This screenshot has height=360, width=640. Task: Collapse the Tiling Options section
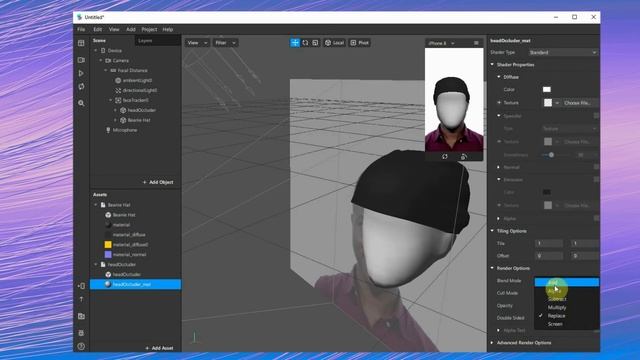pos(492,231)
